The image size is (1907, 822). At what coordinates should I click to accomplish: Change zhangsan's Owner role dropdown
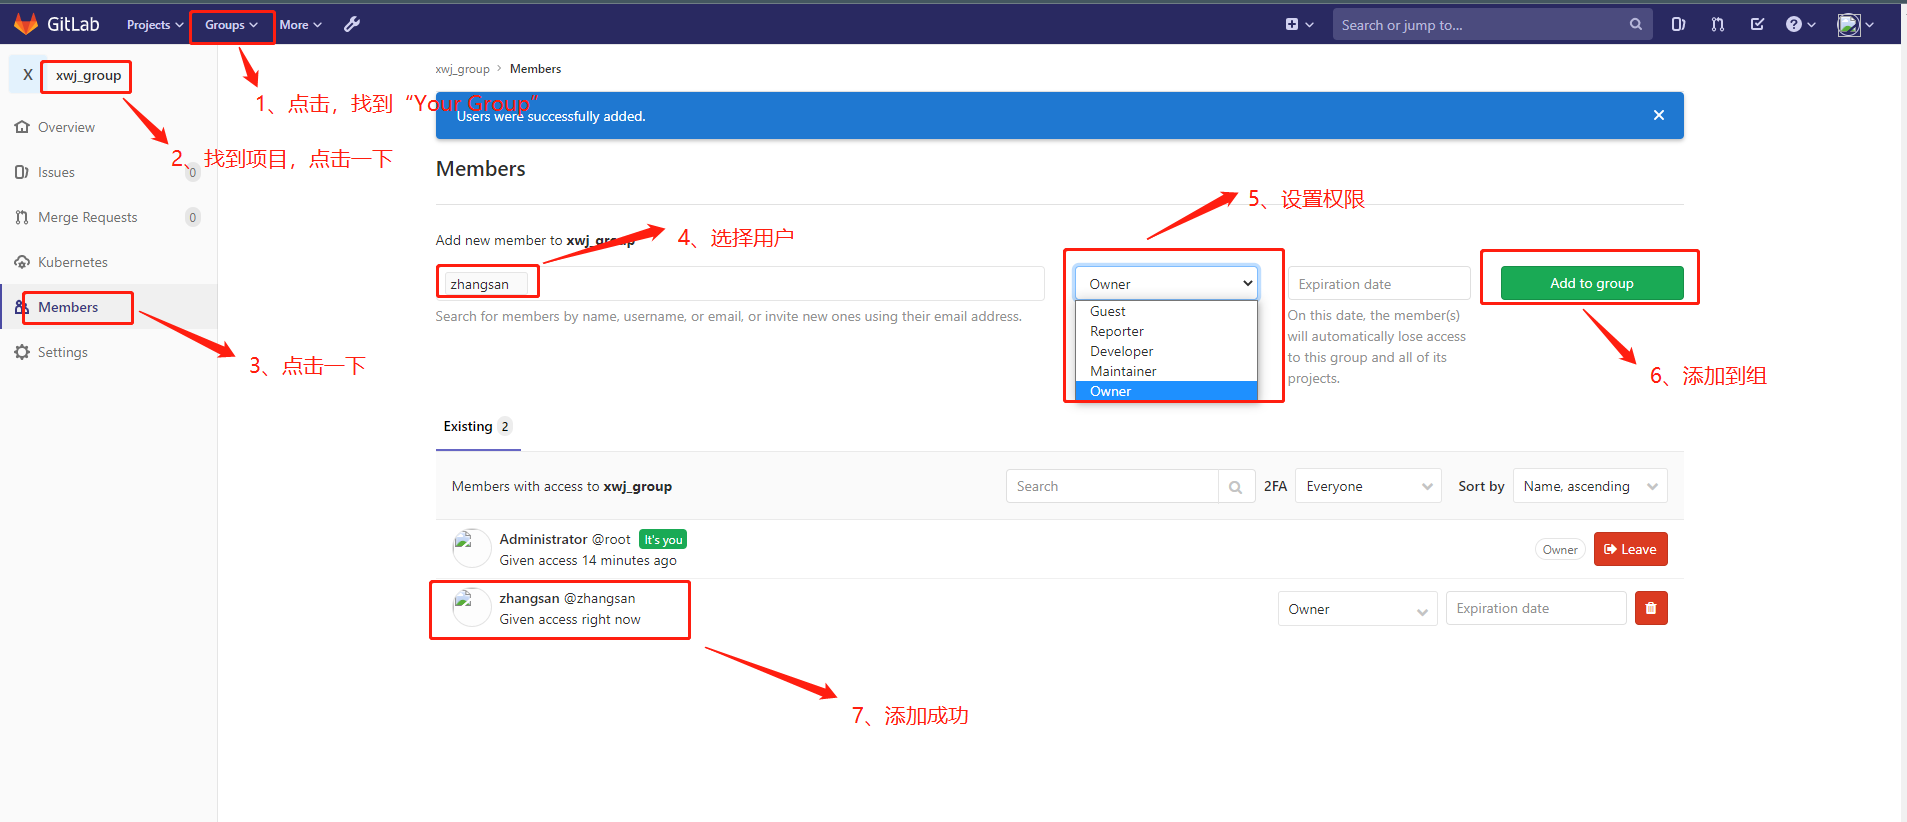[x=1357, y=609]
